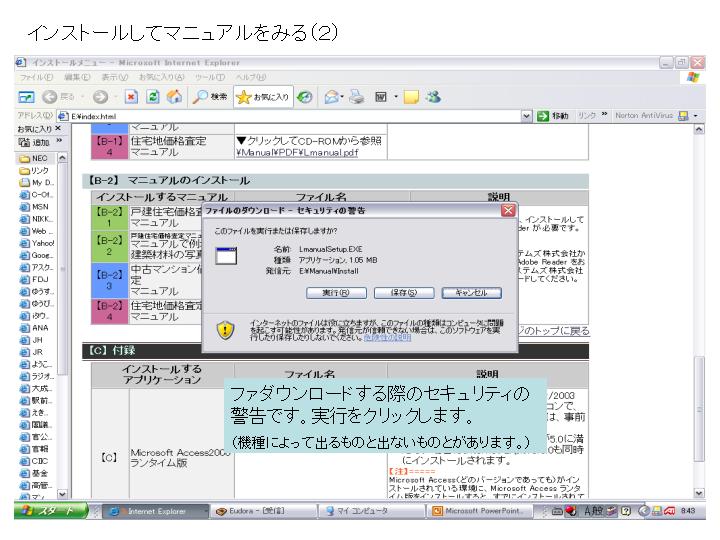
Task: Open the FDJ favorite
Action: tap(34, 279)
